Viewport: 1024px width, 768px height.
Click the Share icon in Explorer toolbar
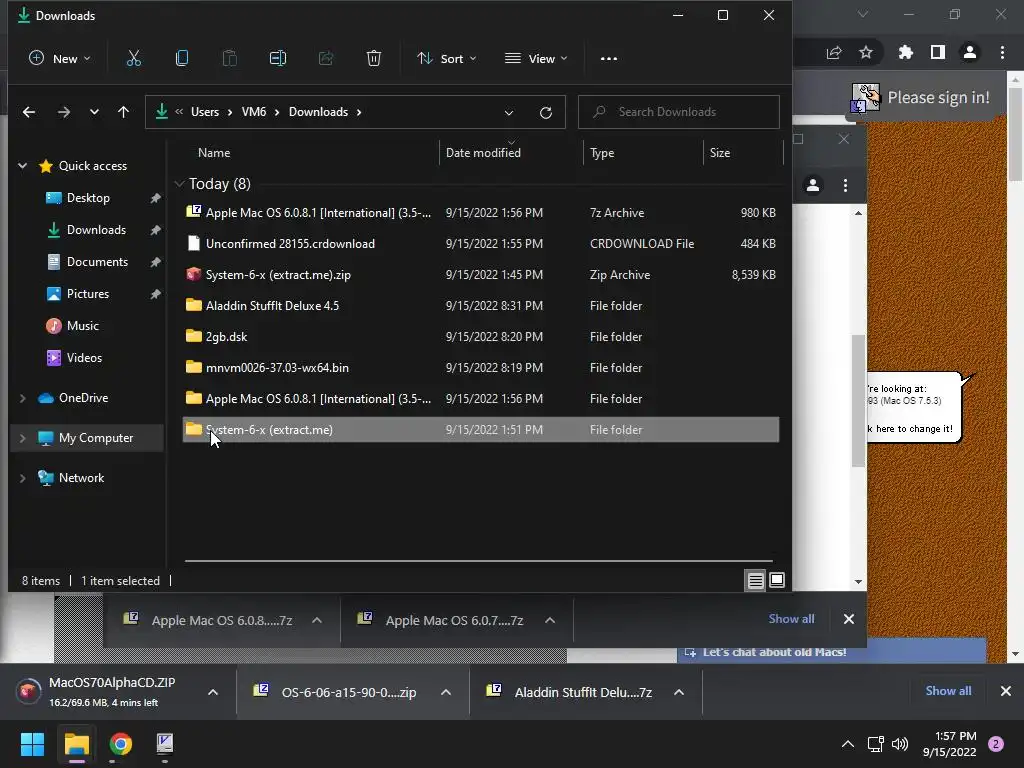(x=326, y=58)
